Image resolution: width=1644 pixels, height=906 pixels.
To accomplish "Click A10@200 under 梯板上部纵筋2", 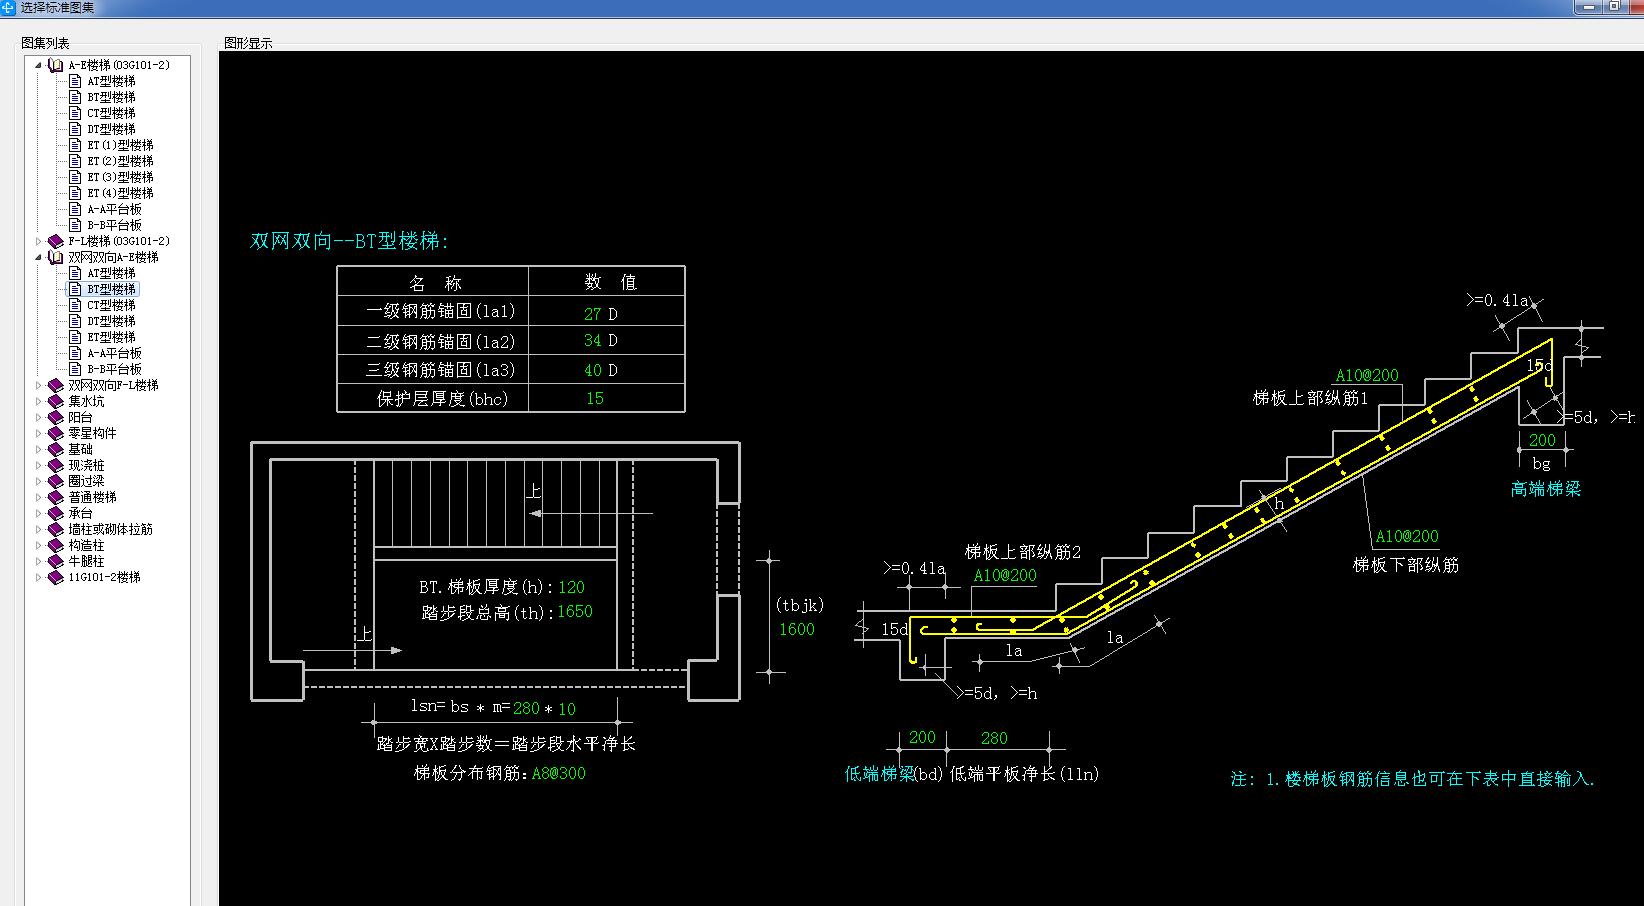I will pyautogui.click(x=1005, y=575).
